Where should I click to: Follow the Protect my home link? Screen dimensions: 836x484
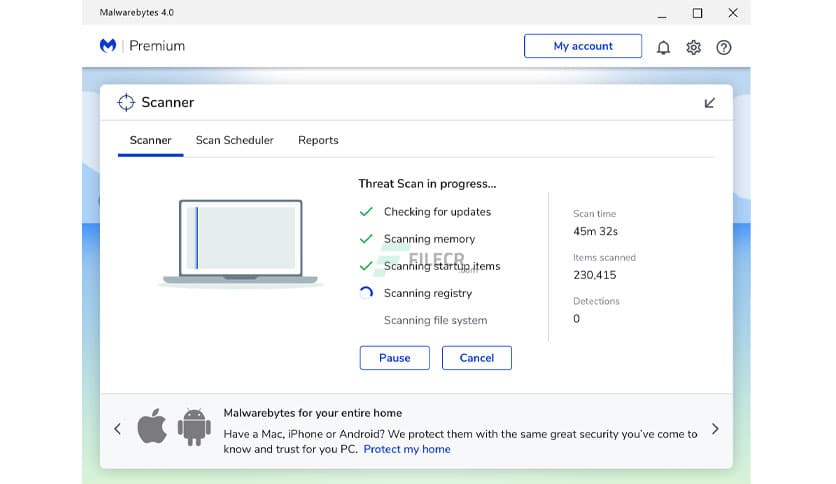click(x=407, y=449)
